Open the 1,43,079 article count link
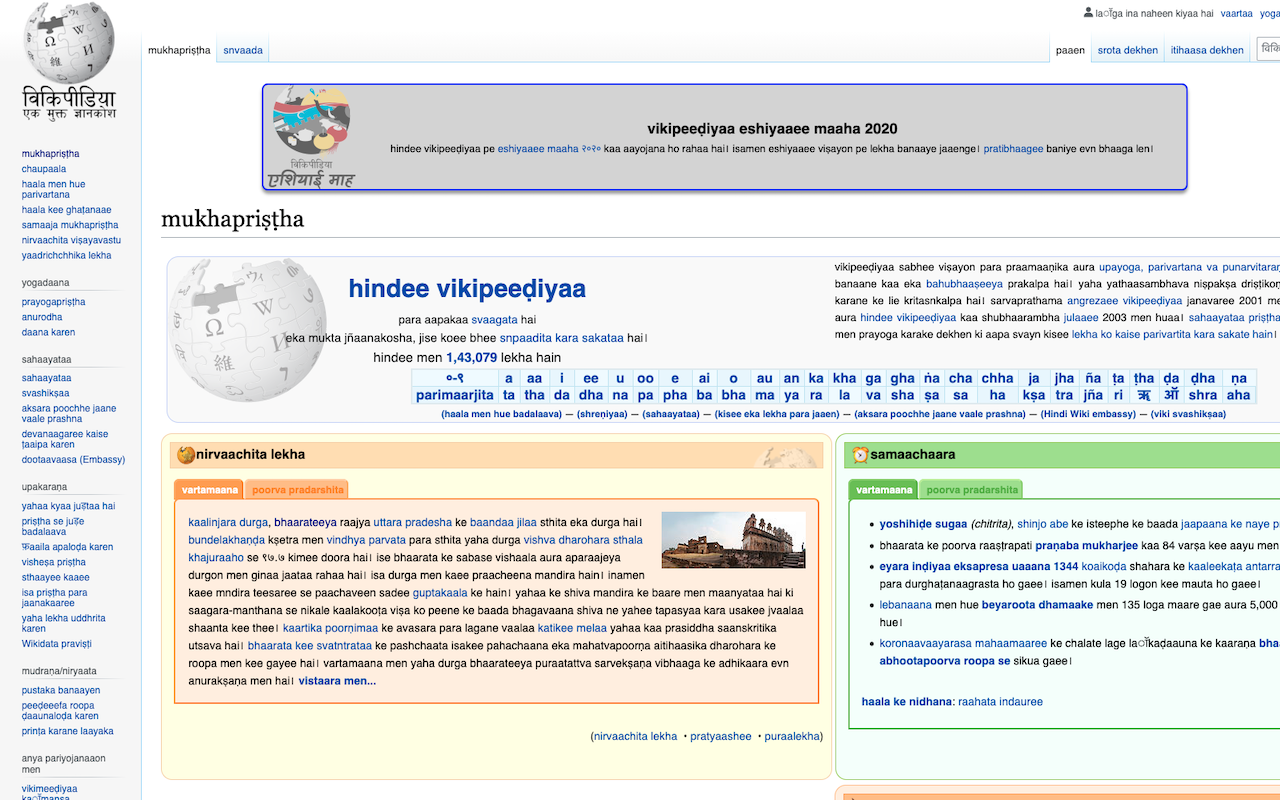This screenshot has height=800, width=1280. tap(471, 358)
